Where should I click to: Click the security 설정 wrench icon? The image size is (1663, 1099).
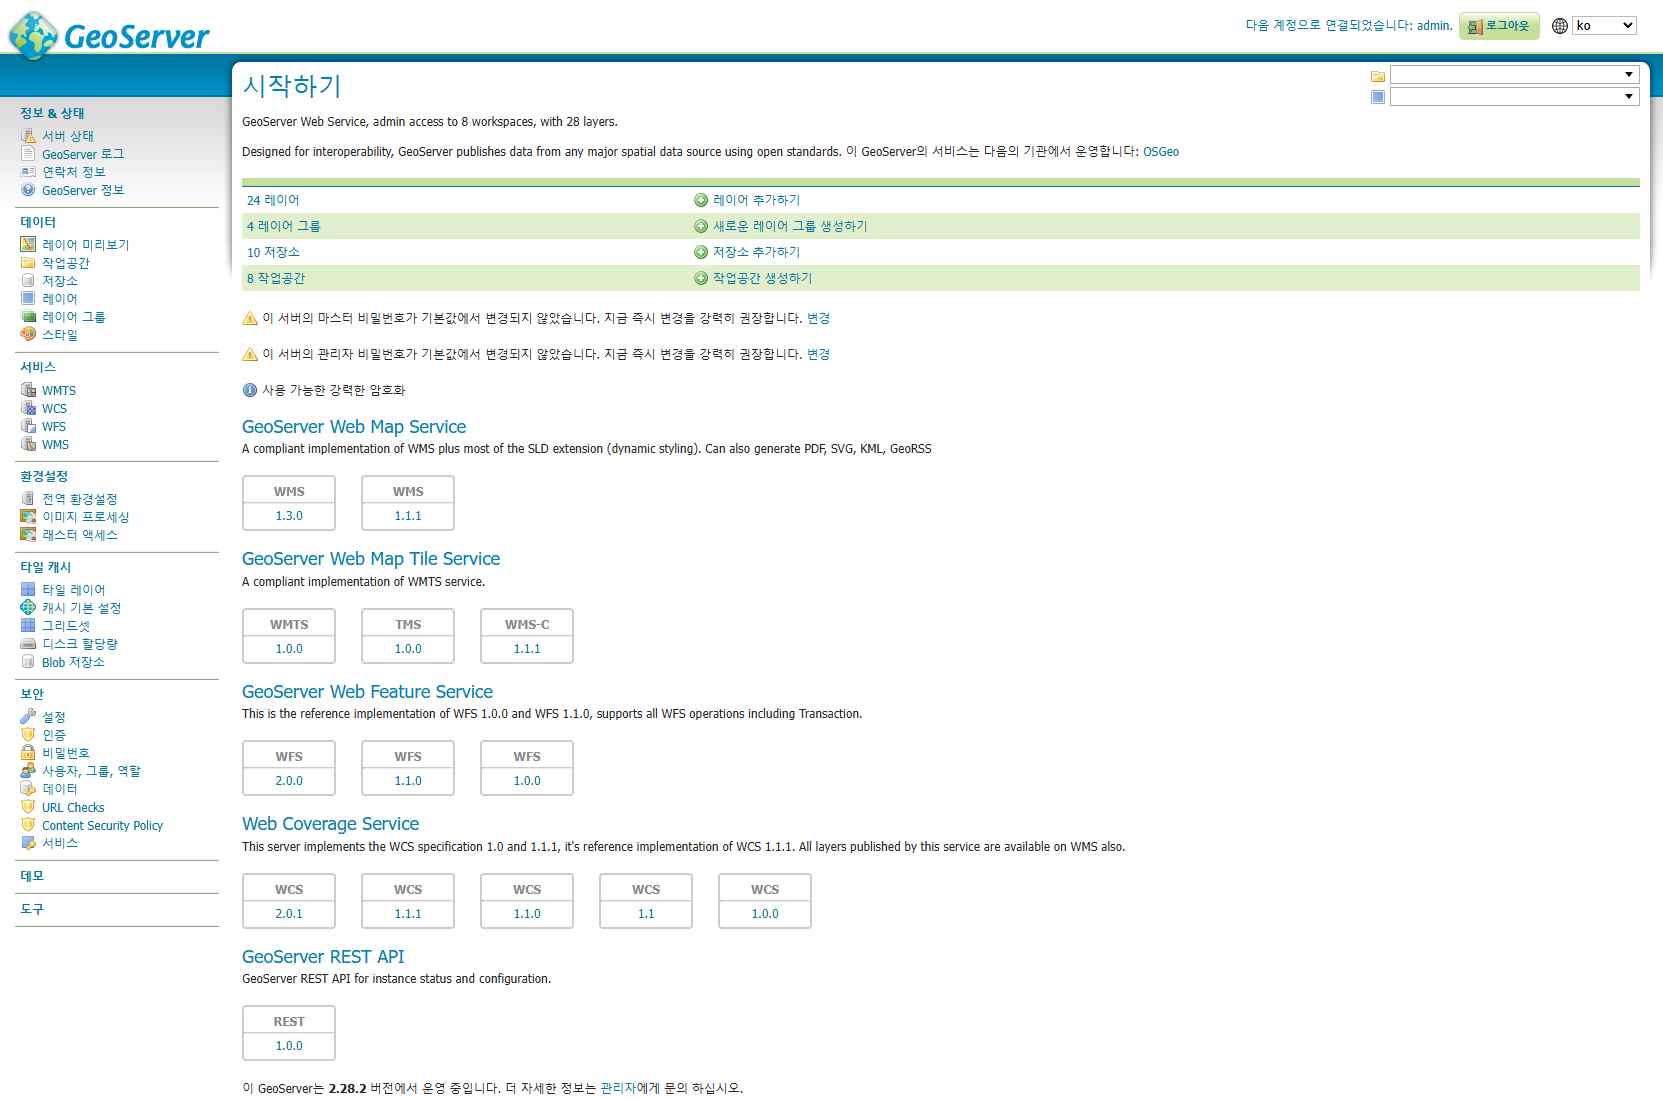[28, 717]
